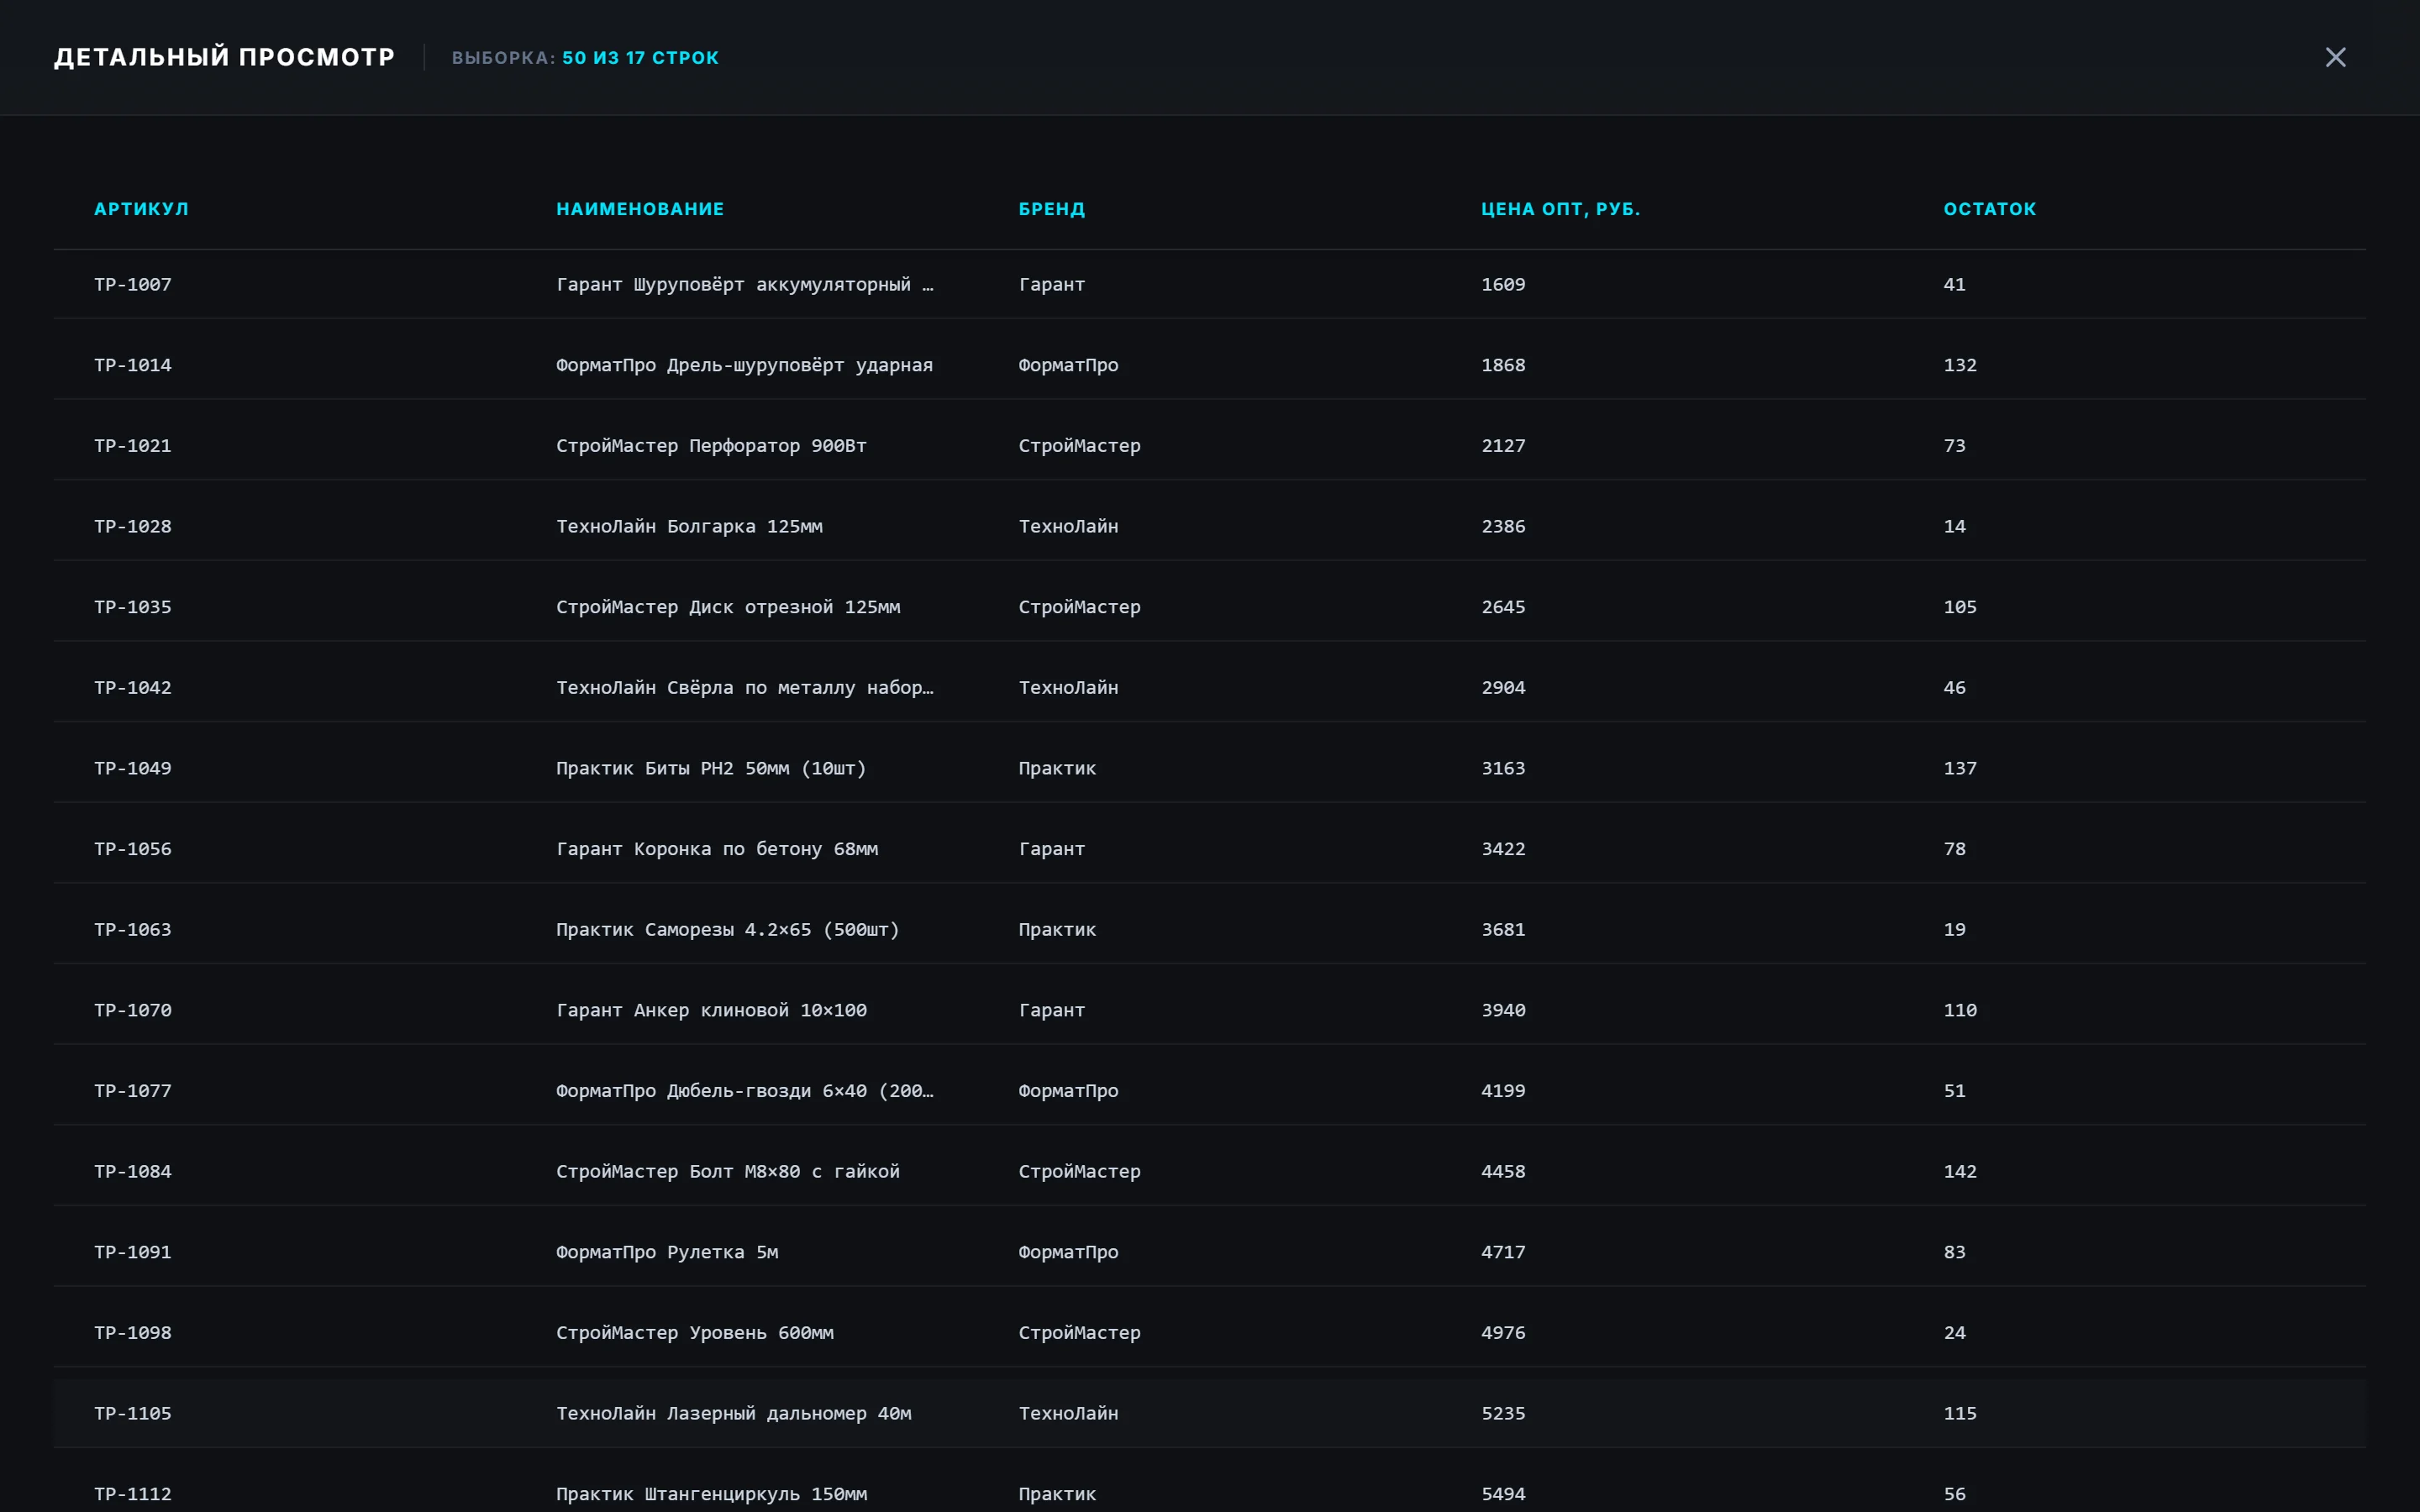Click article TP-1035

click(133, 607)
